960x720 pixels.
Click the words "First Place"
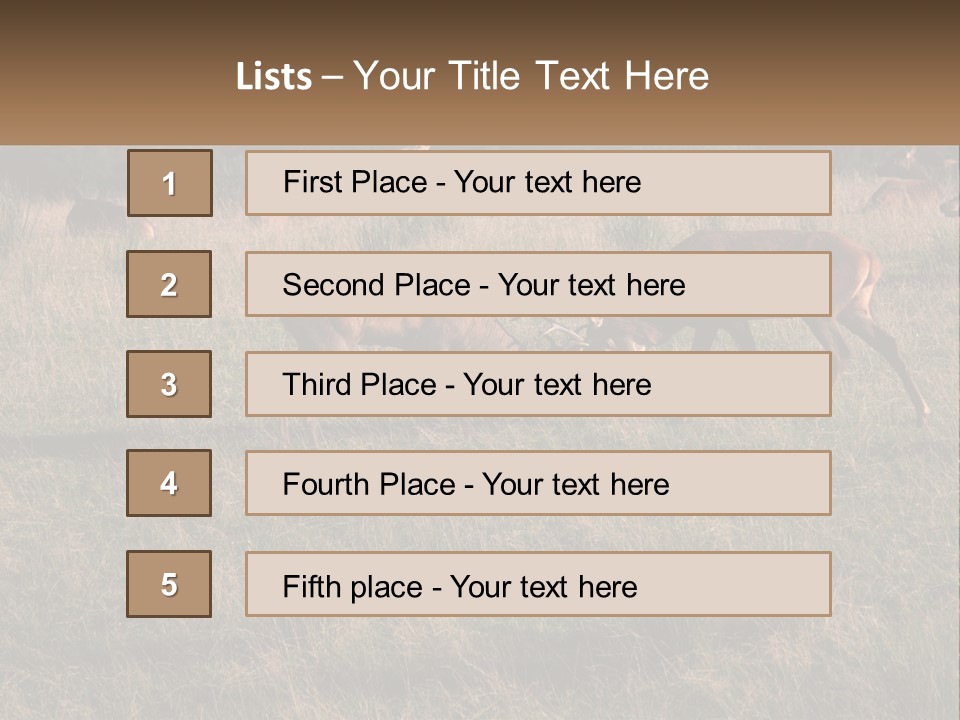(355, 182)
